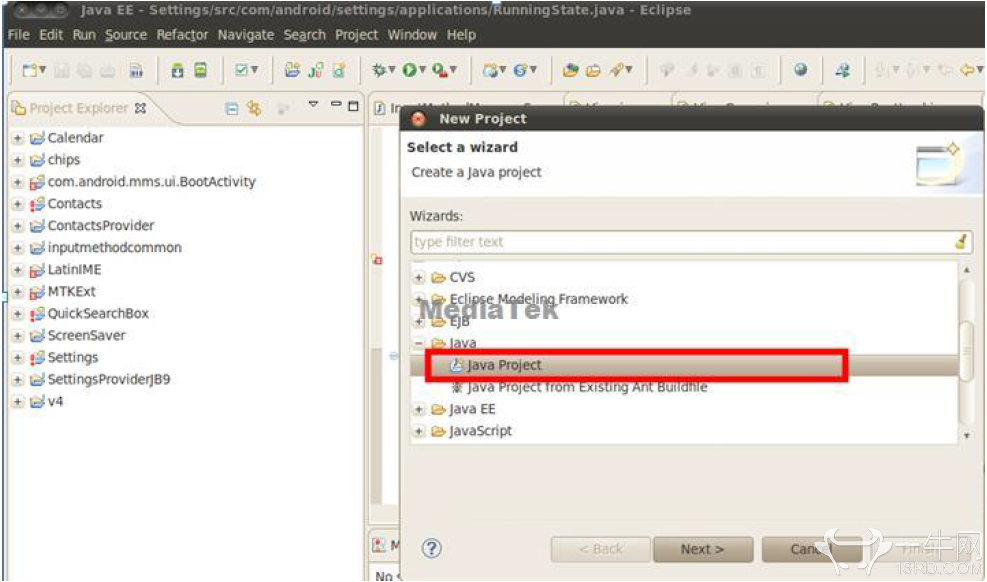This screenshot has height=582, width=987.
Task: Select the ContactsProvider project
Action: click(101, 225)
